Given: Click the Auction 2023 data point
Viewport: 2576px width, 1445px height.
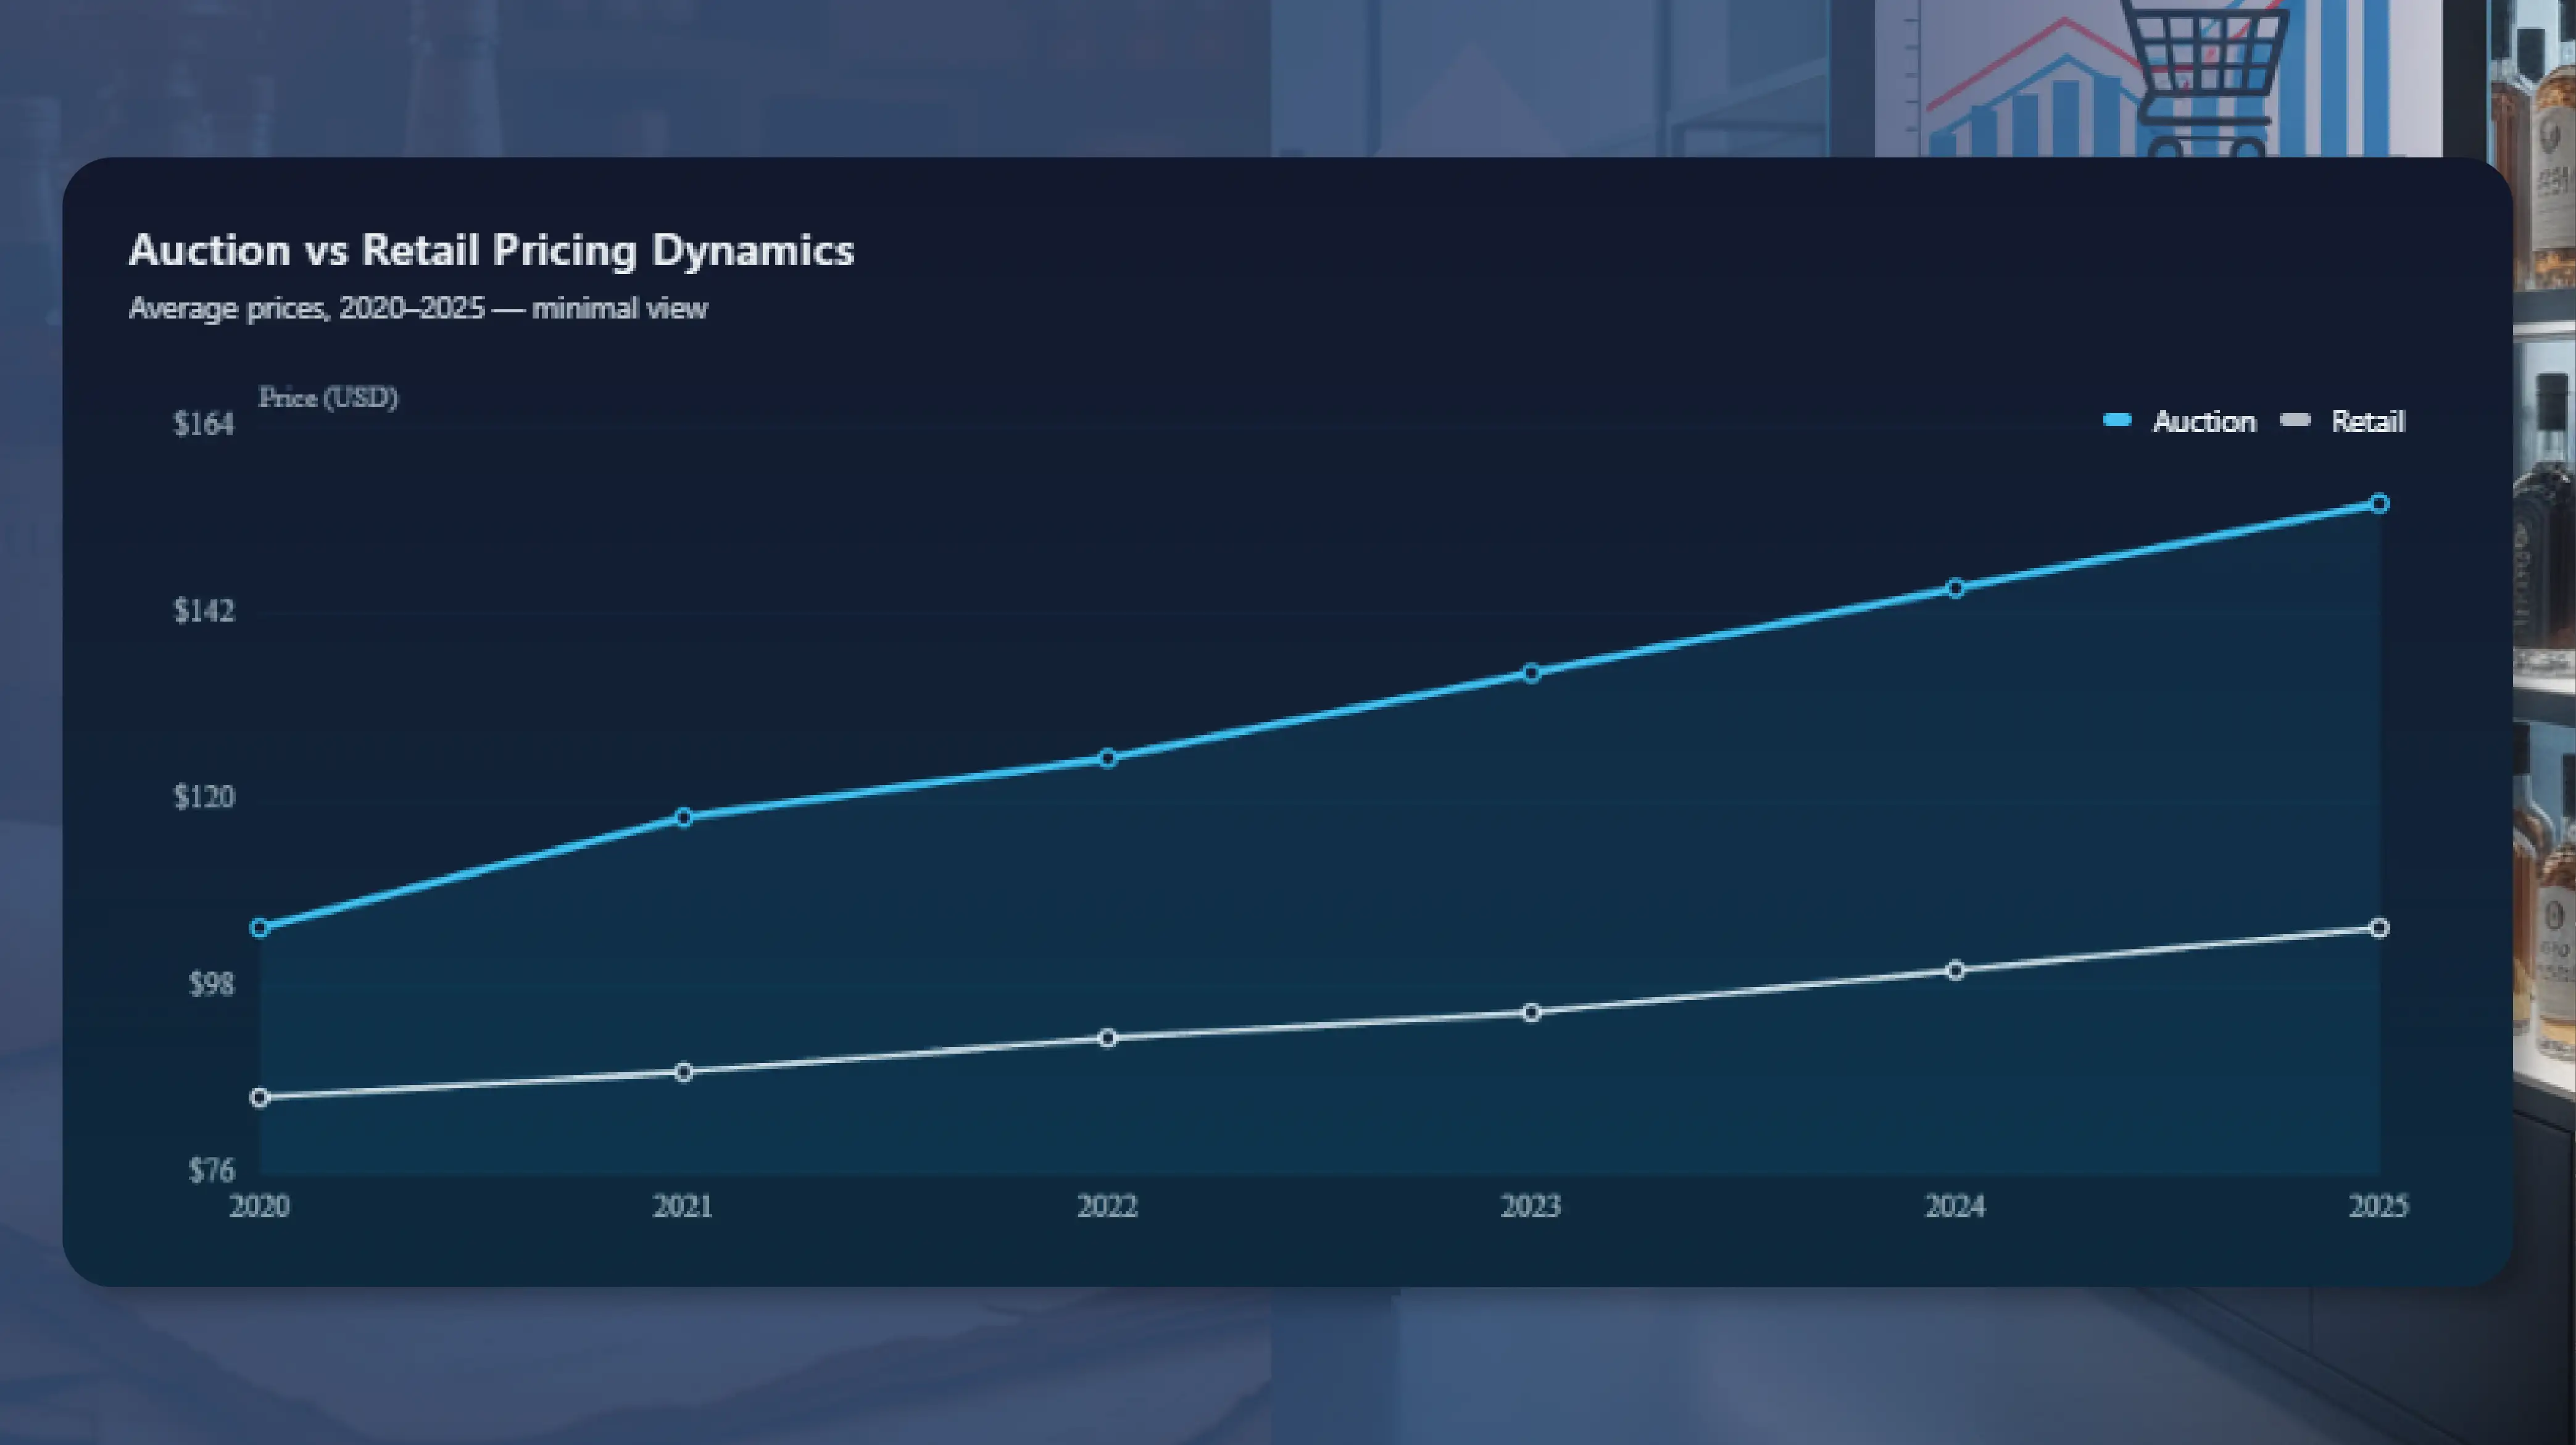Looking at the screenshot, I should (x=1531, y=673).
